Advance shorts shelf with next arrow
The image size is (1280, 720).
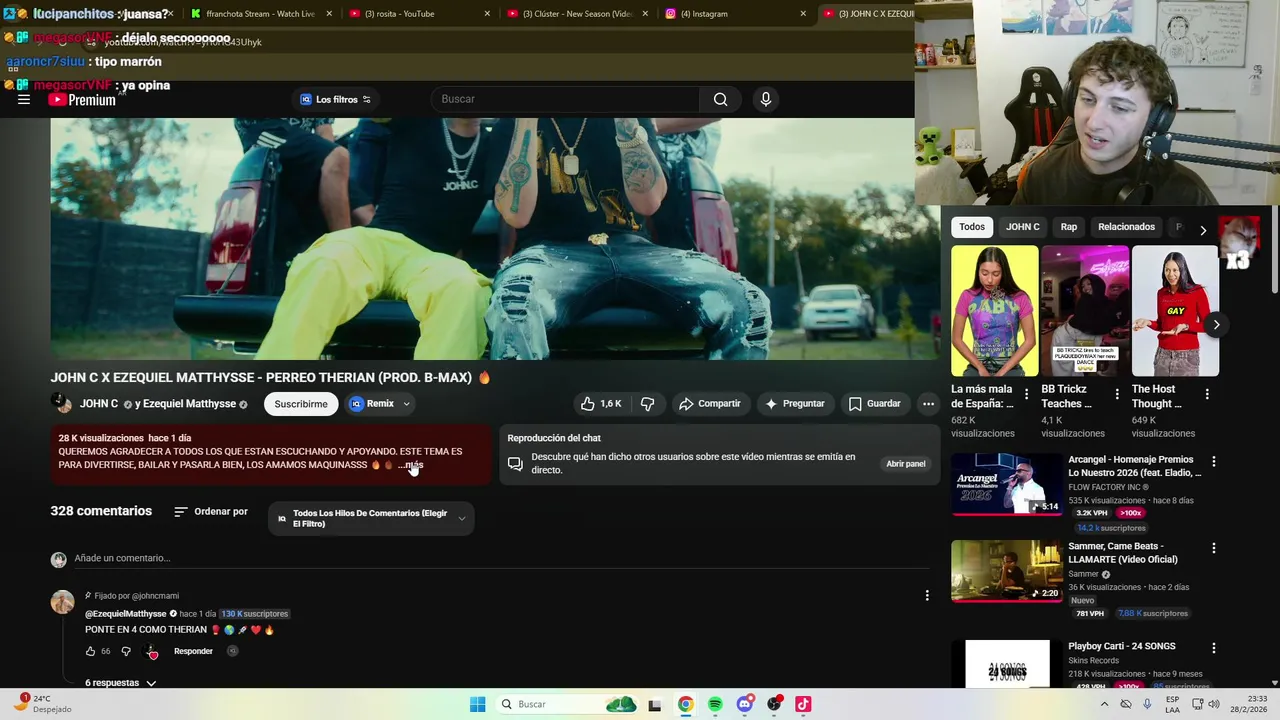click(x=1216, y=325)
